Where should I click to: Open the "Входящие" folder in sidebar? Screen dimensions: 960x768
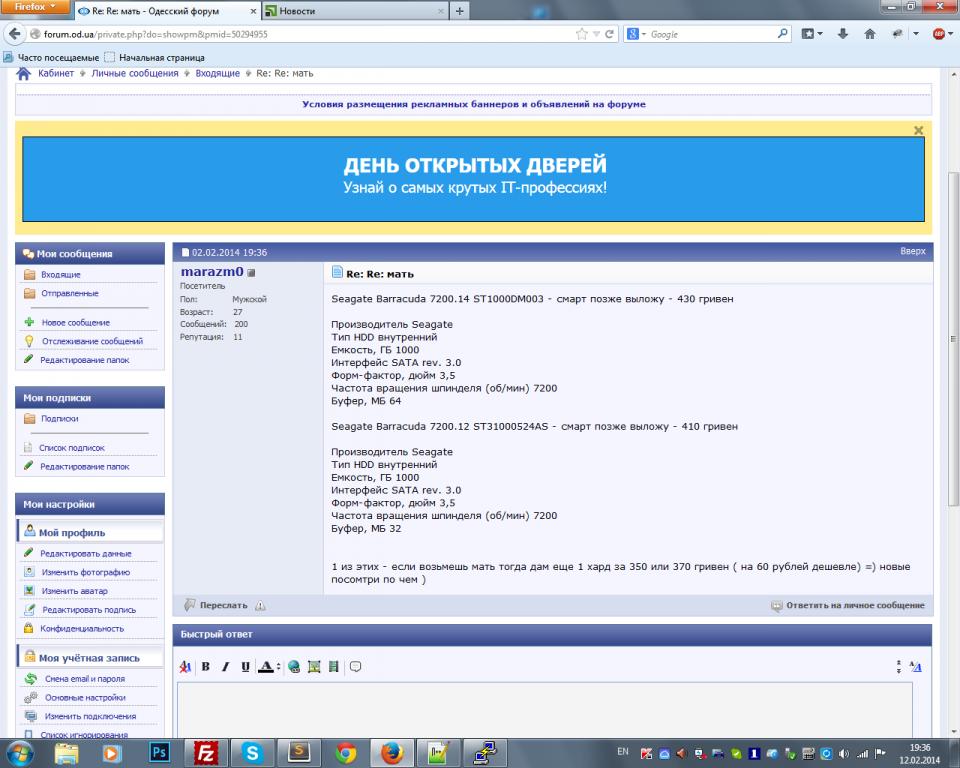[x=61, y=274]
